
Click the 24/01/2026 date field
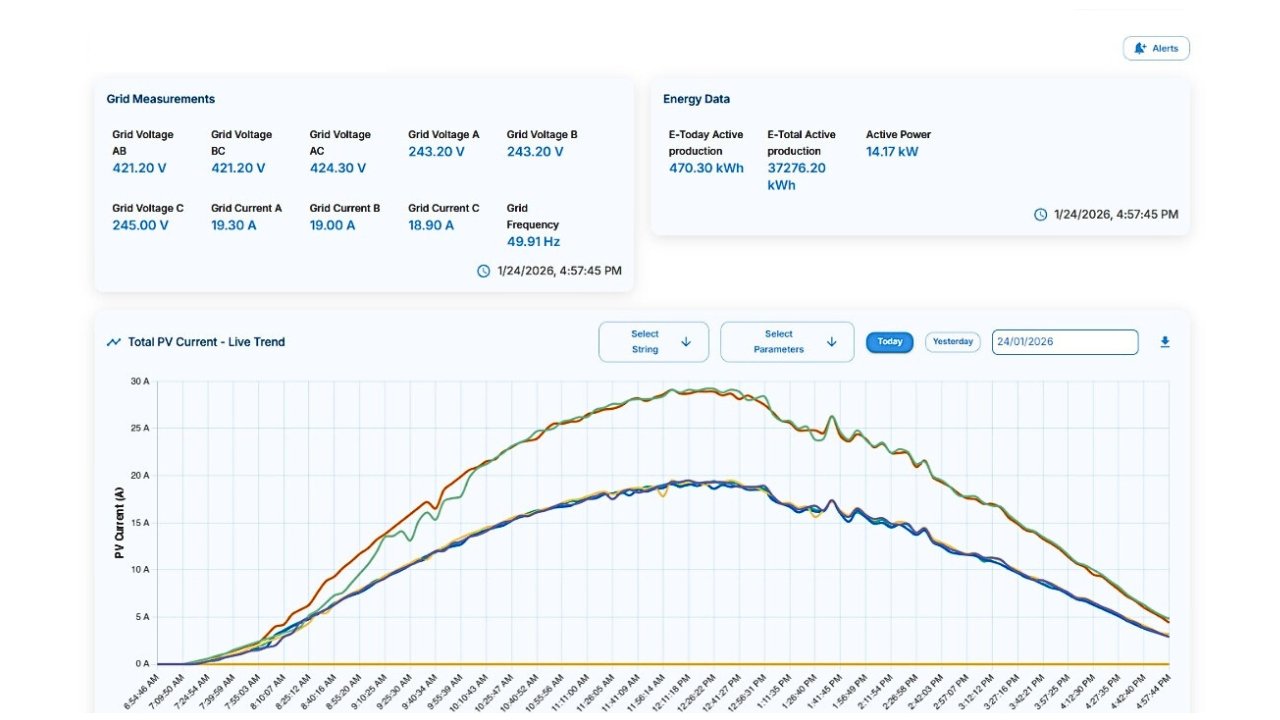tap(1064, 342)
